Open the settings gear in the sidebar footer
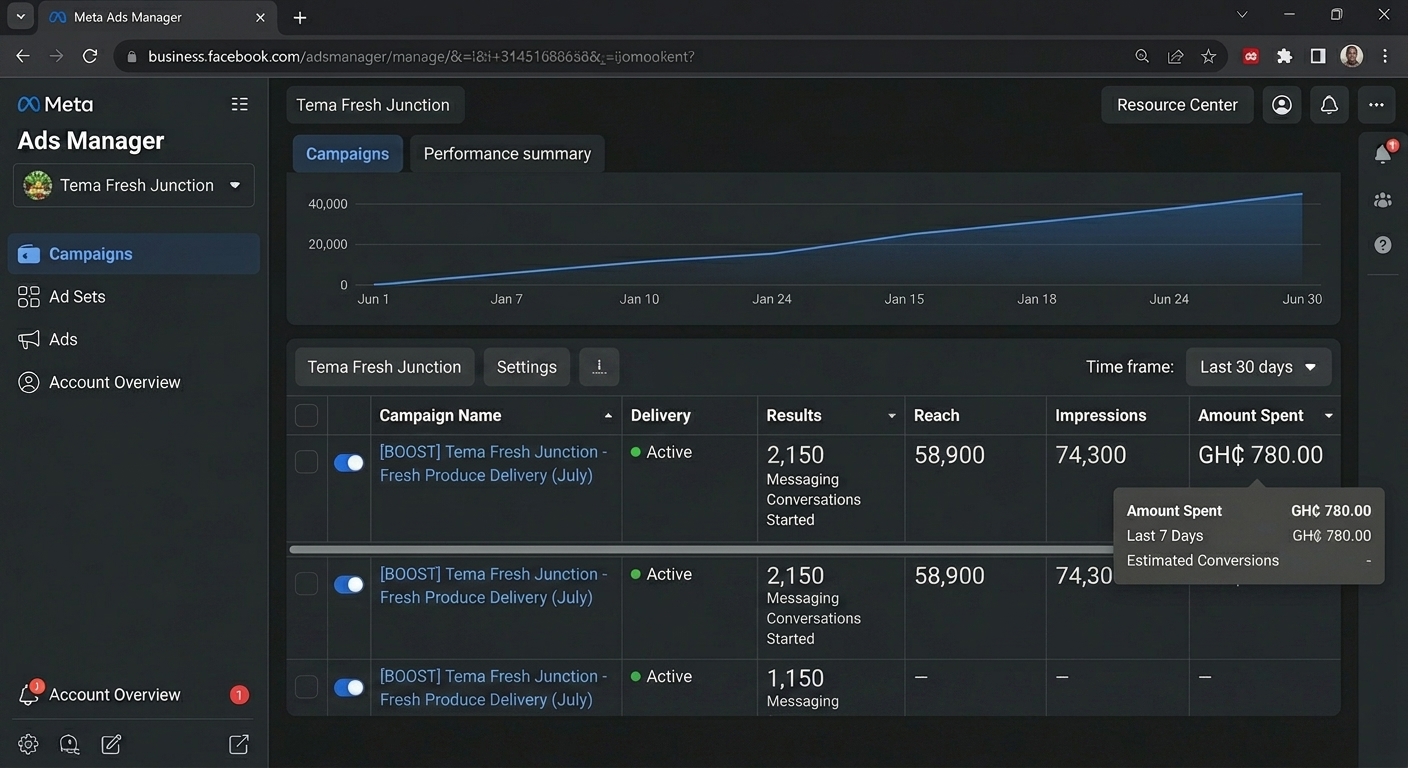Screen dimensions: 1408x768 28,744
